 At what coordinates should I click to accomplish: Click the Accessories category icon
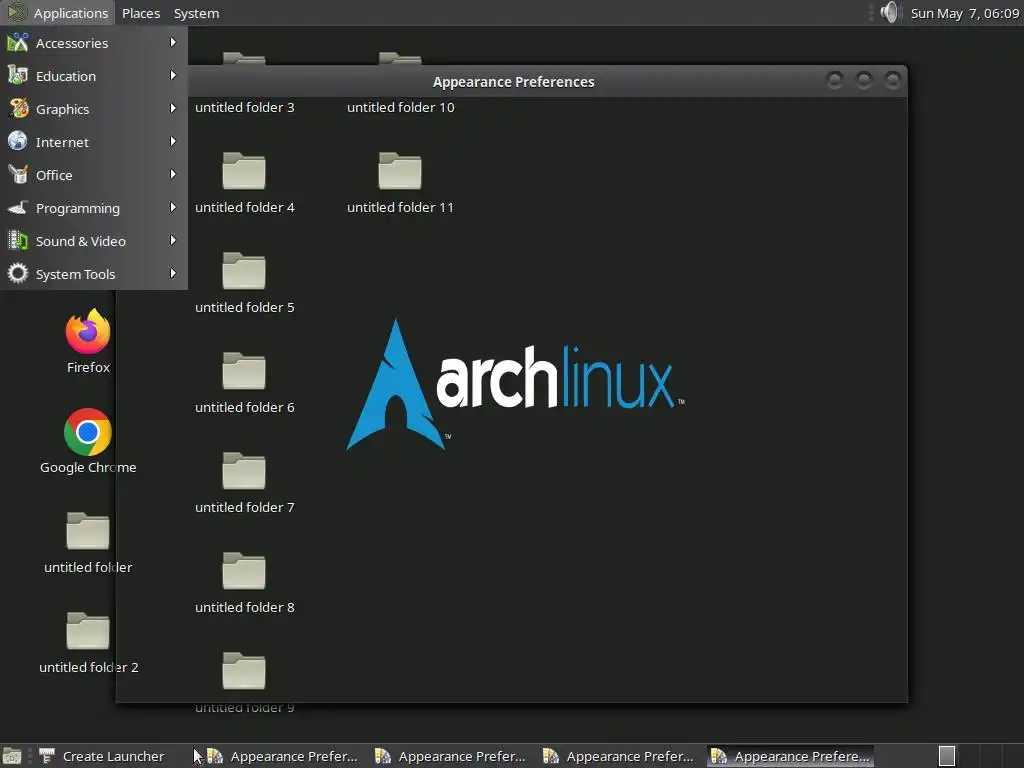[x=18, y=43]
